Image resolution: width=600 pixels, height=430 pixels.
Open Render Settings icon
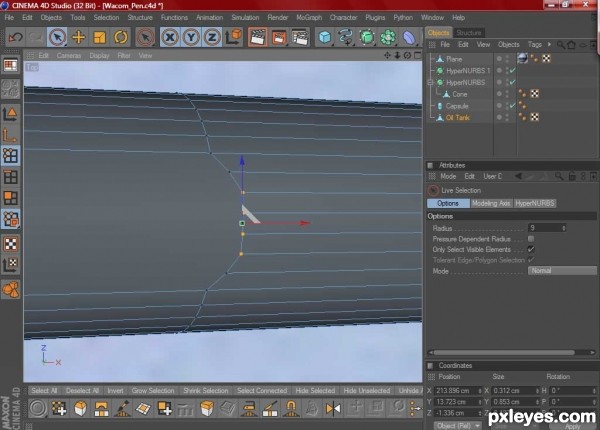[300, 37]
